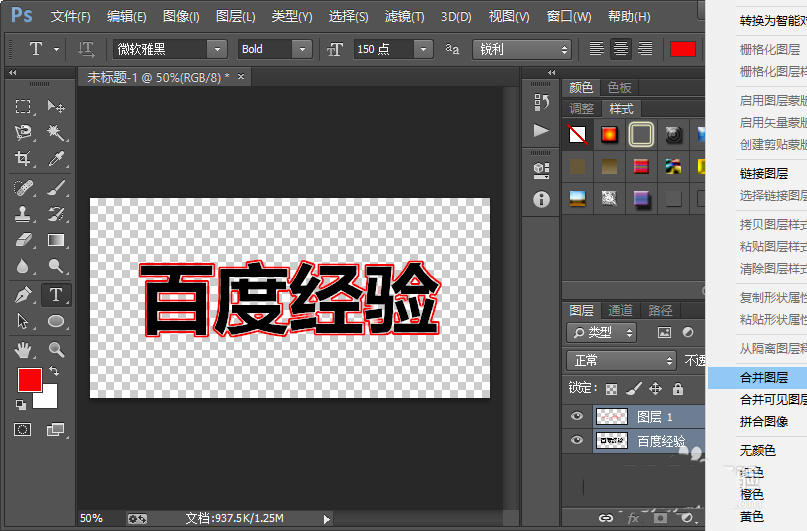The image size is (807, 531).
Task: Select the History Brush tool
Action: point(56,214)
